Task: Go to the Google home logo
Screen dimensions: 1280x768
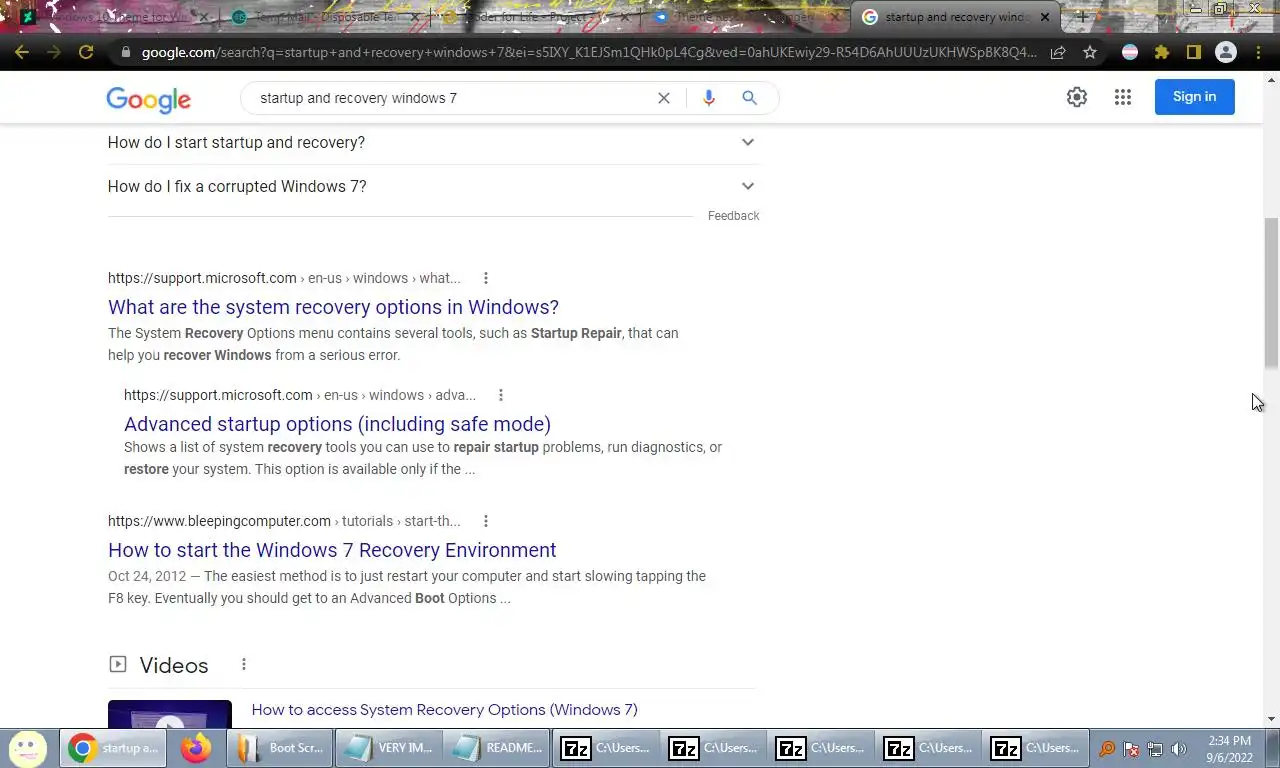Action: pos(148,99)
